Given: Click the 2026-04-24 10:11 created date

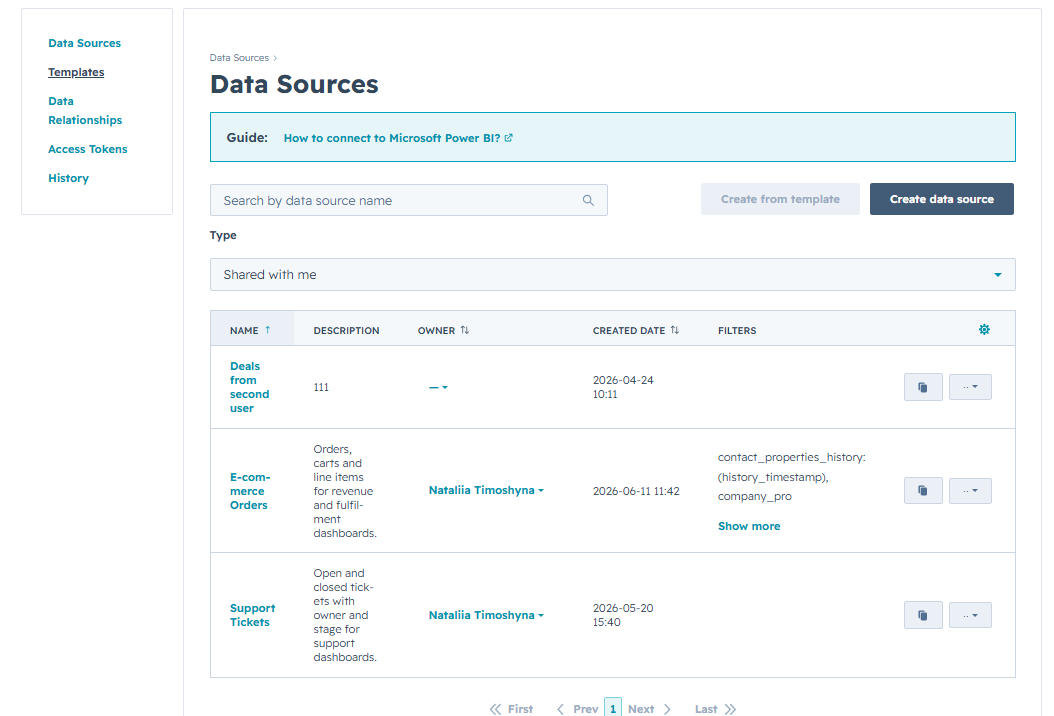Looking at the screenshot, I should click(x=623, y=387).
